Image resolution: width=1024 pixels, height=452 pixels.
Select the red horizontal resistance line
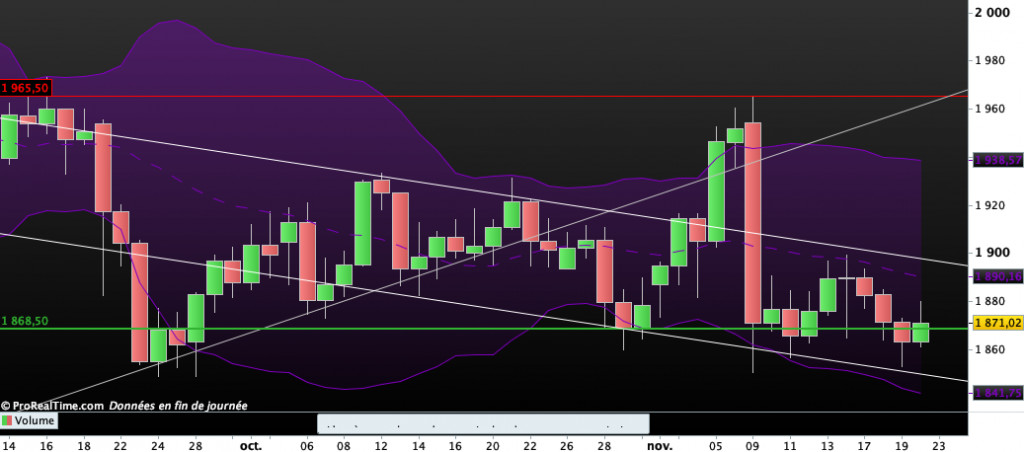[500, 96]
